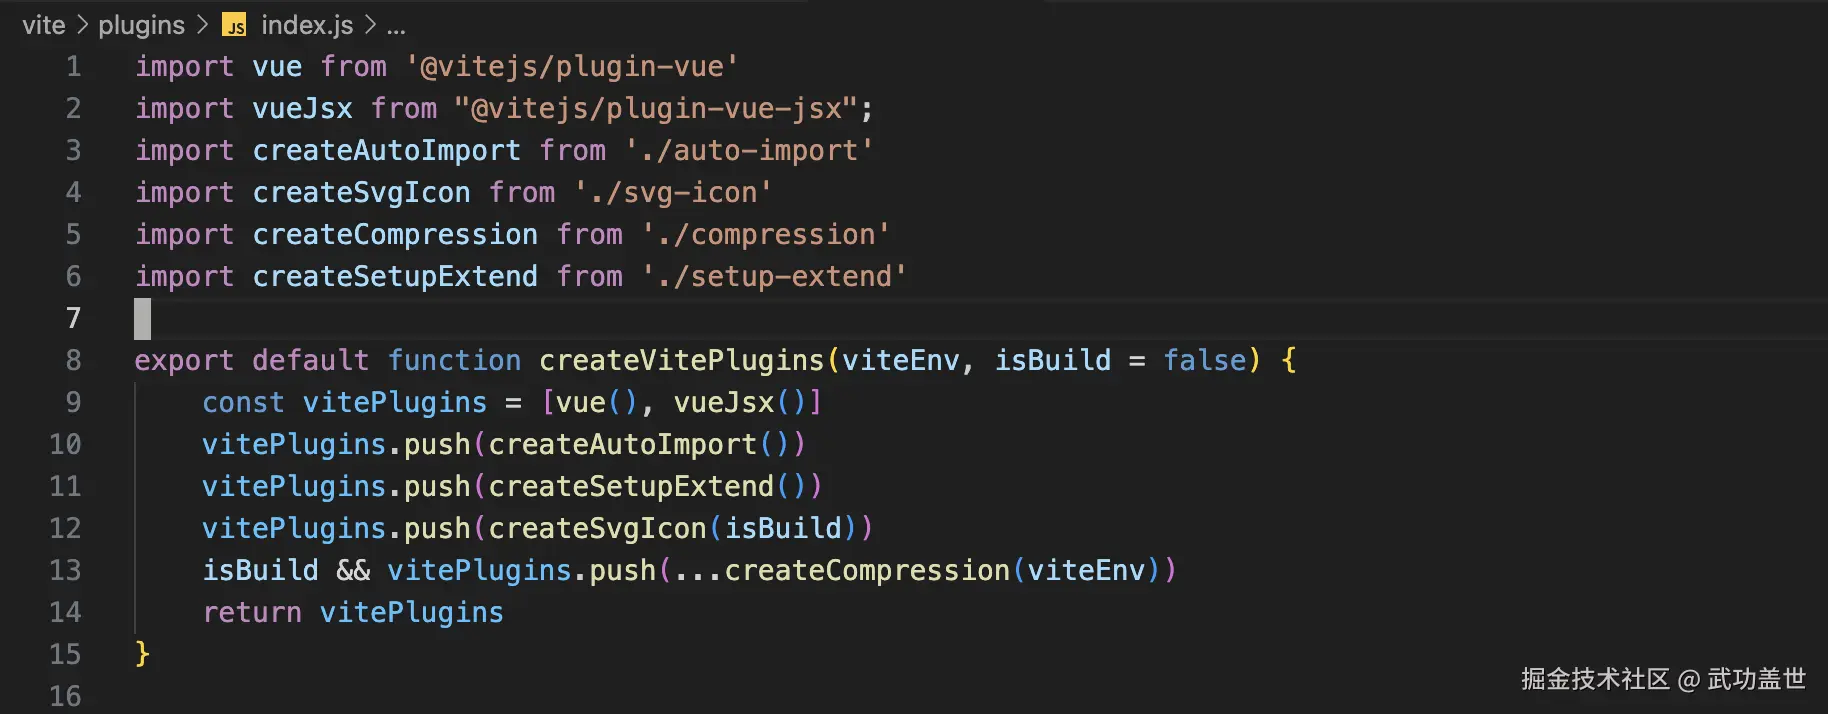
Task: Click chevron between vite and plugins
Action: [x=82, y=26]
